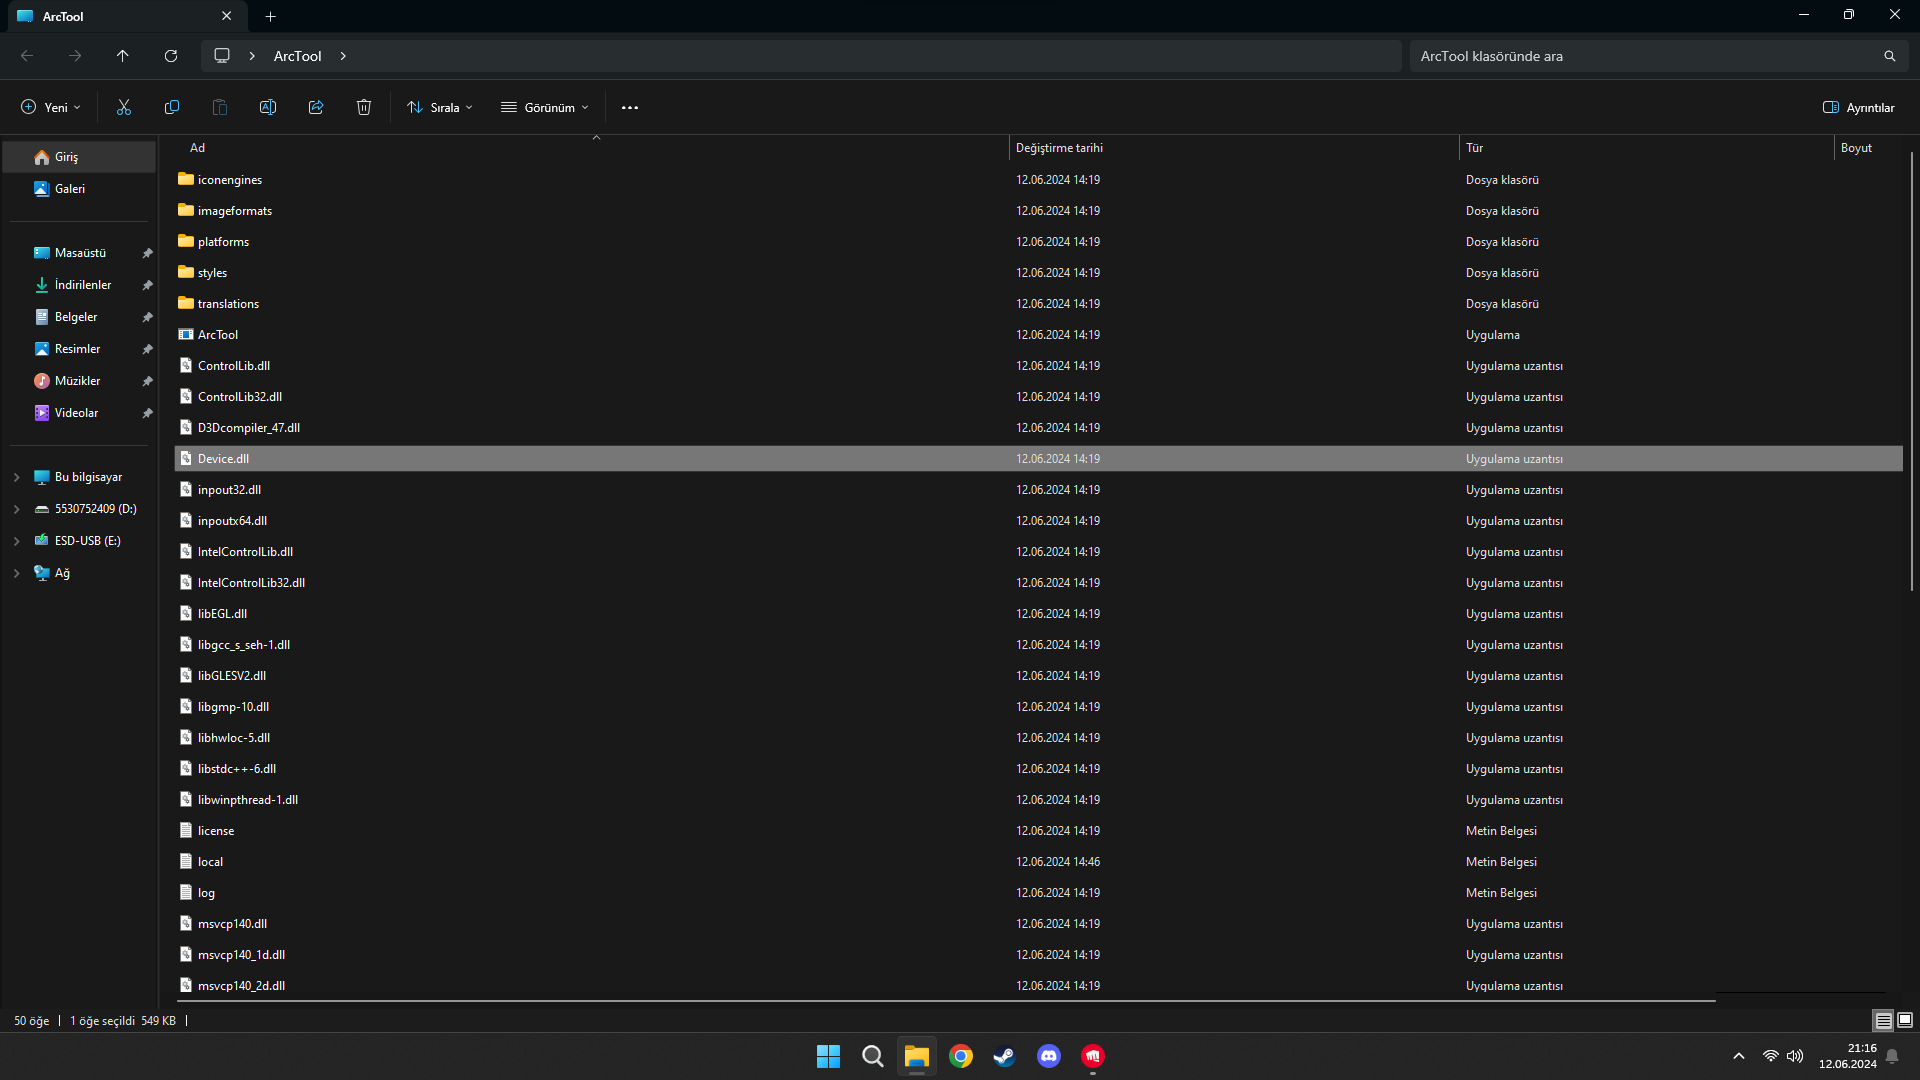Open the Yeni (New) dropdown

(51, 107)
